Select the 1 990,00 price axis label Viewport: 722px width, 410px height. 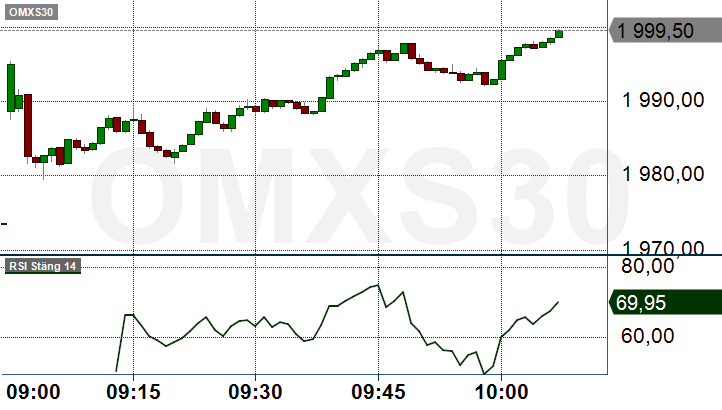[663, 100]
